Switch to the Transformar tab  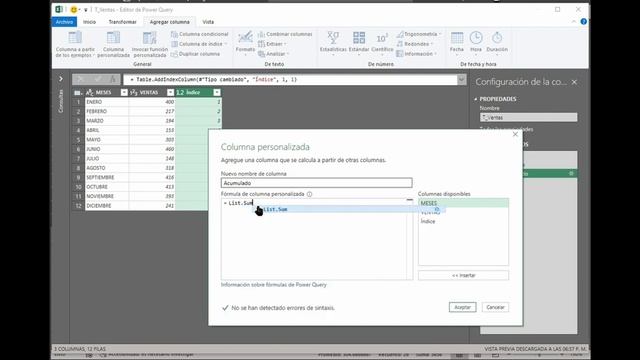[122, 22]
